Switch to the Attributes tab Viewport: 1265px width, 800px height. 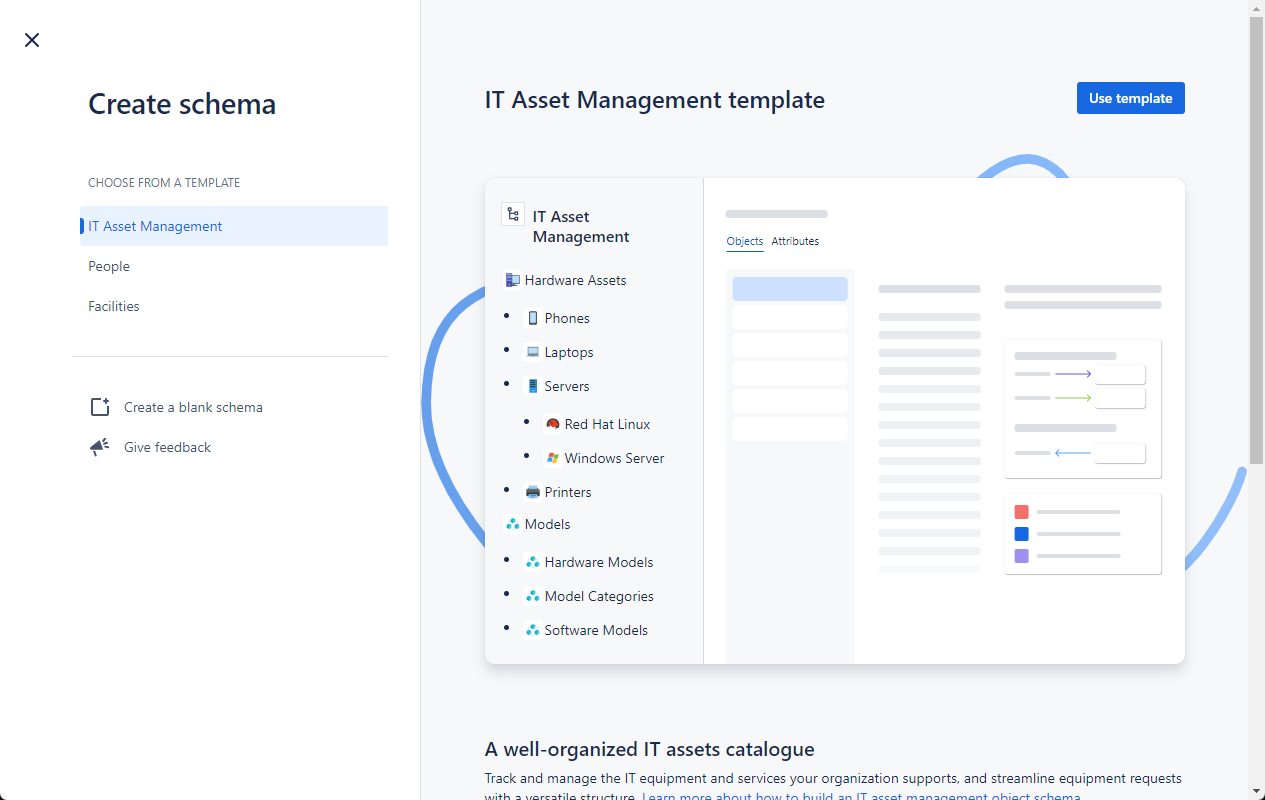pyautogui.click(x=795, y=241)
